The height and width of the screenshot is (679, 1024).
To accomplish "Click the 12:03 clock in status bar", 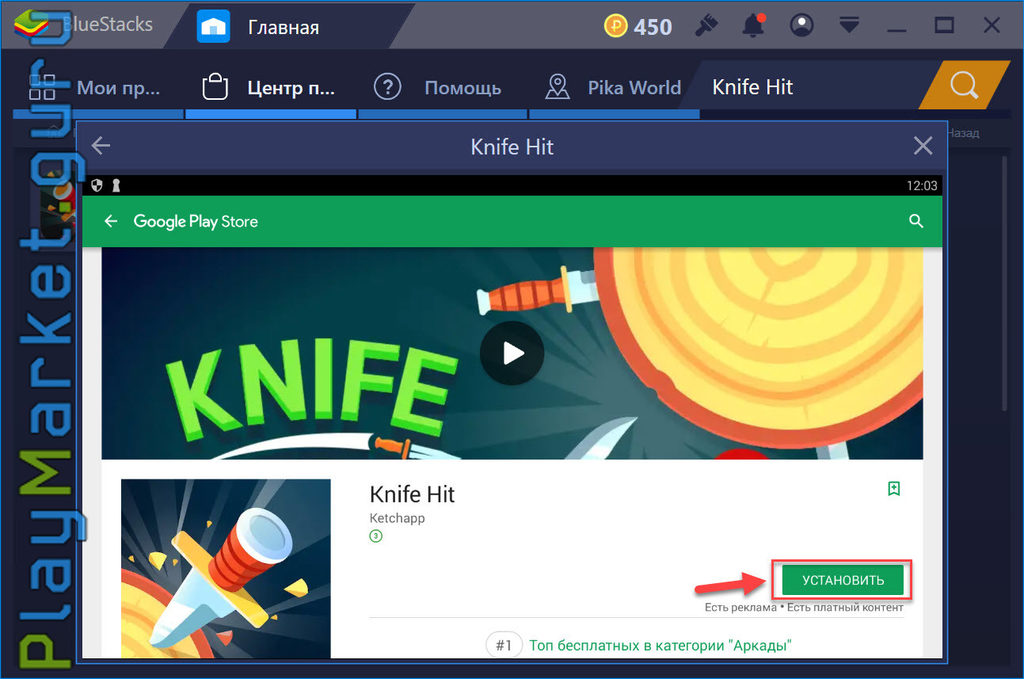I will click(x=921, y=185).
